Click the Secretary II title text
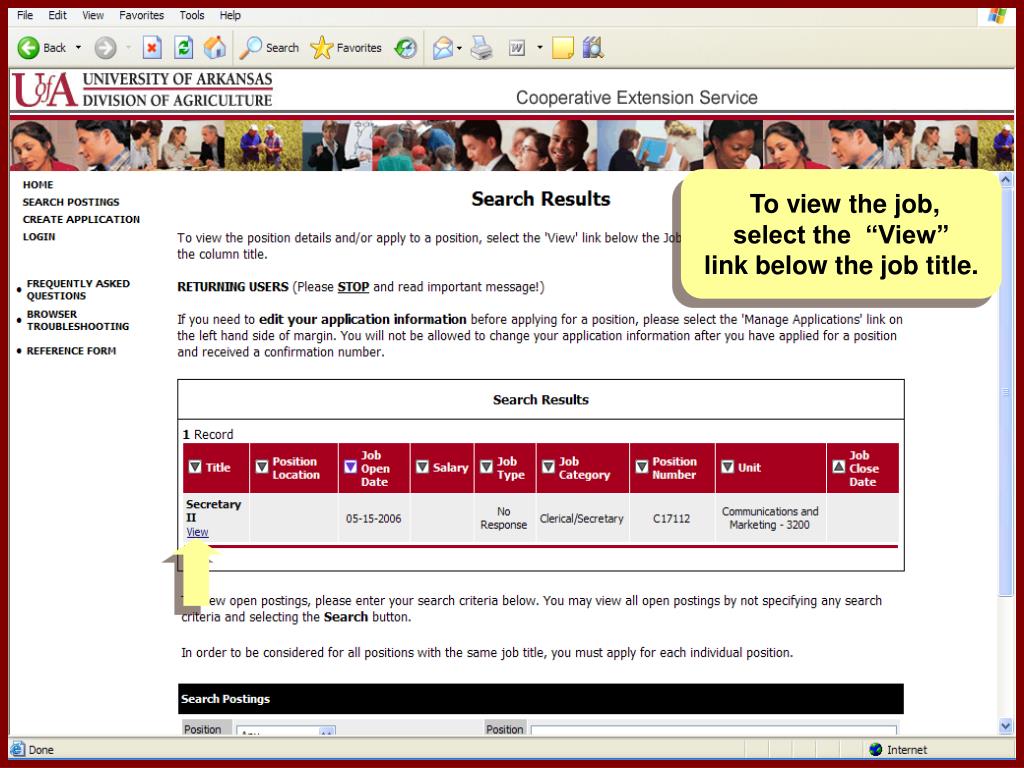The height and width of the screenshot is (768, 1024). coord(213,511)
